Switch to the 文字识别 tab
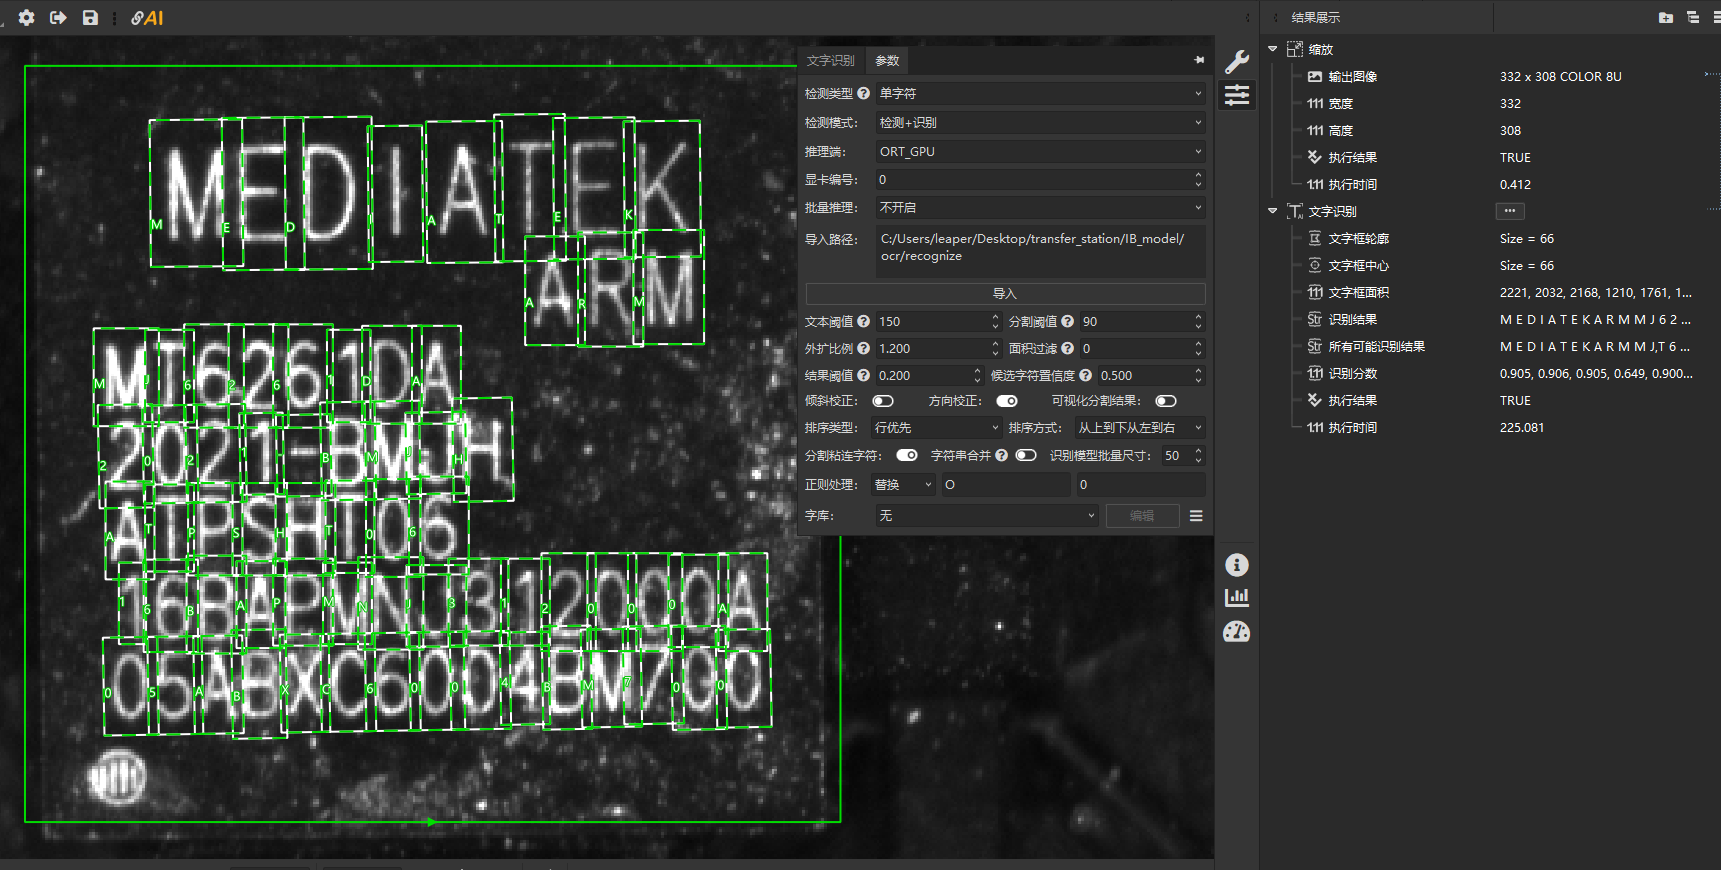 (831, 61)
